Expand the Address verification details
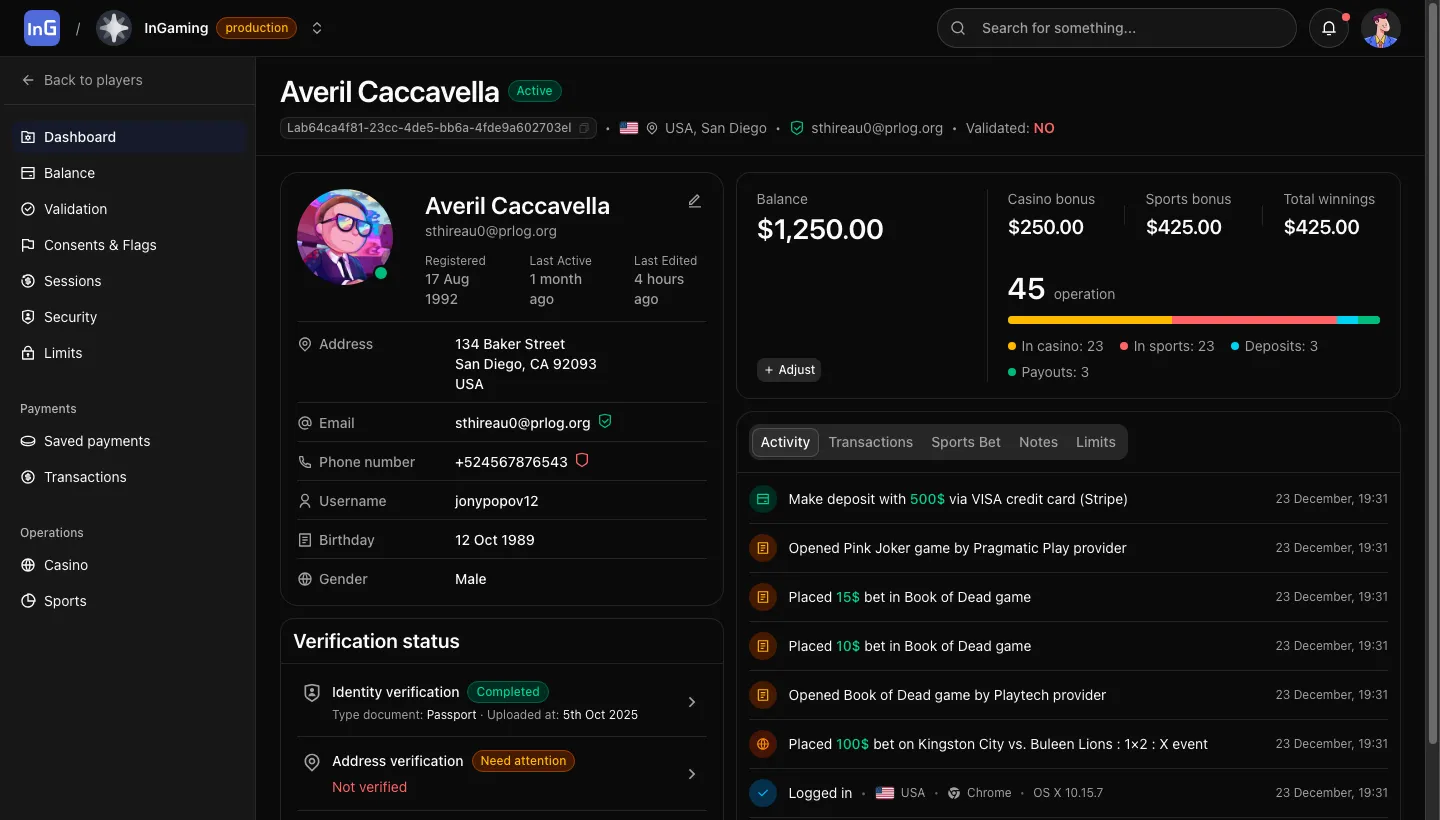The image size is (1440, 820). [x=691, y=773]
